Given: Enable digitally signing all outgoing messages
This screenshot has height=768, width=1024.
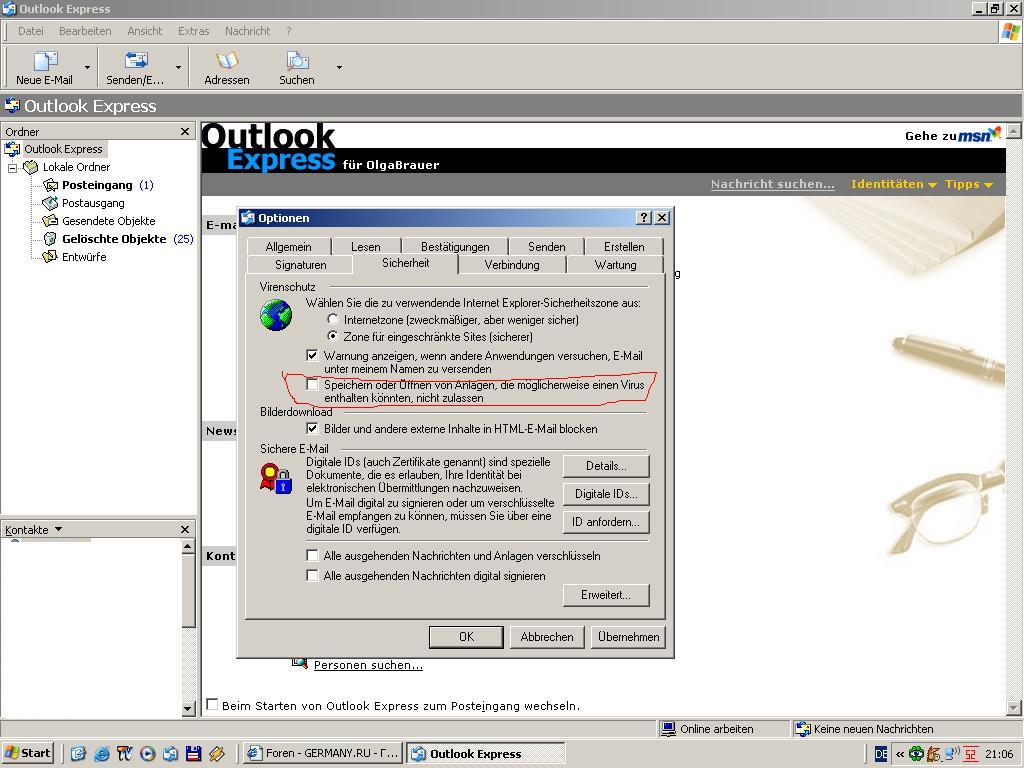Looking at the screenshot, I should pos(312,575).
